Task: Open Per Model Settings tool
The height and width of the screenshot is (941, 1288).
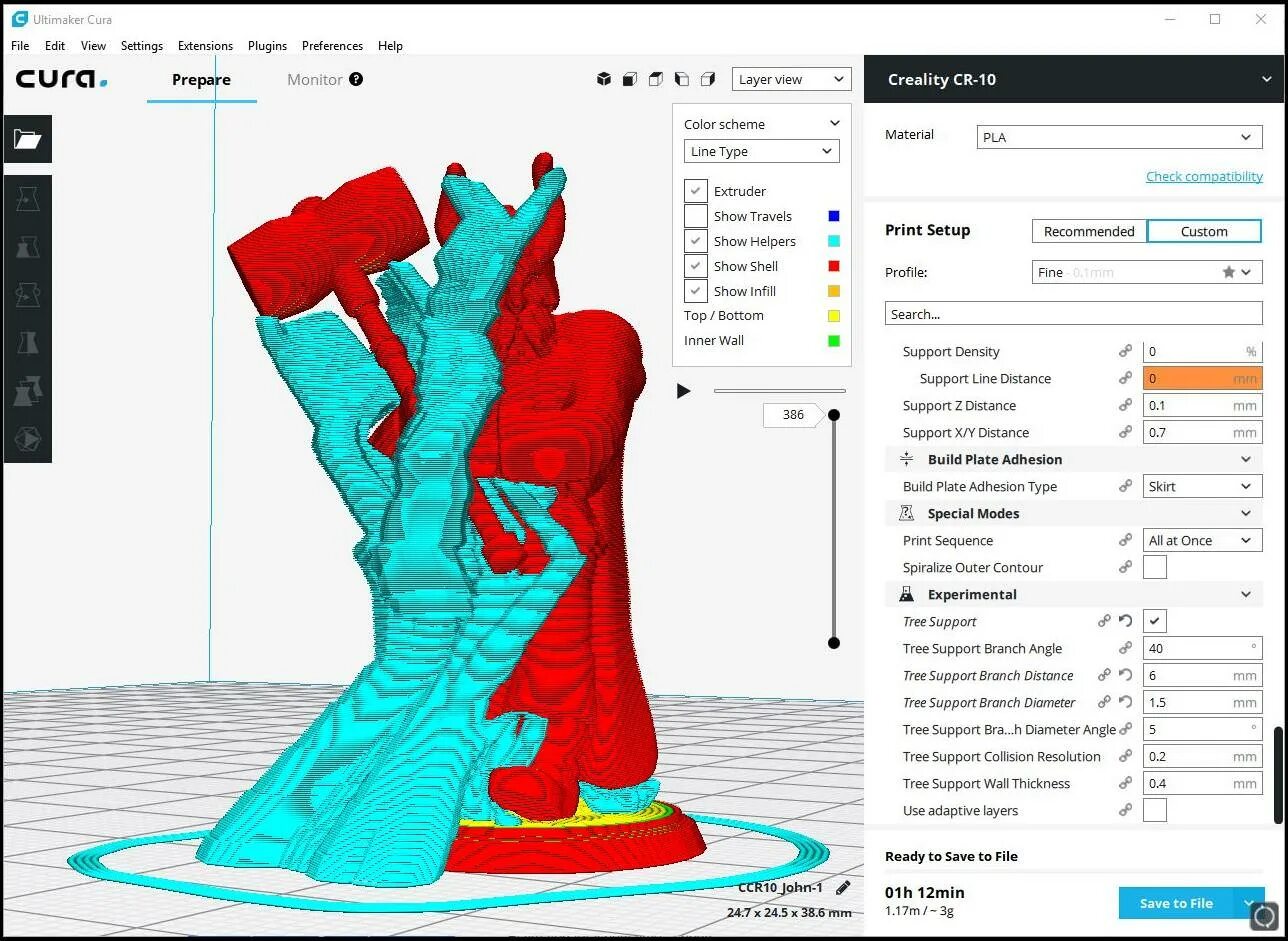Action: 27,390
